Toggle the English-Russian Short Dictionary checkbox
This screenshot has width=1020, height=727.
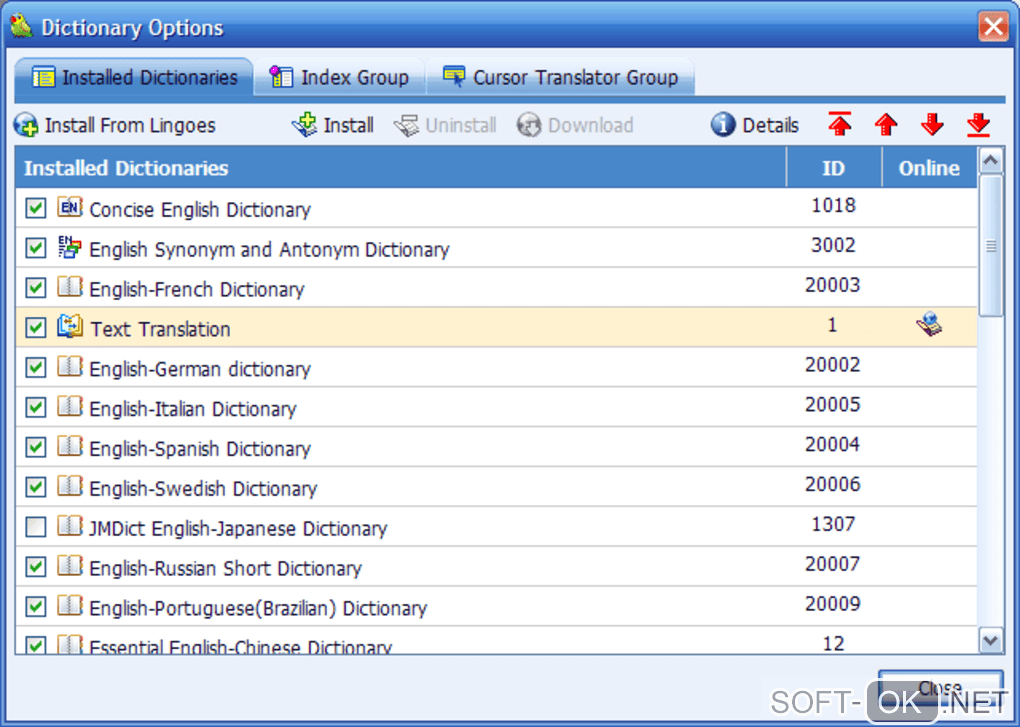pyautogui.click(x=36, y=566)
